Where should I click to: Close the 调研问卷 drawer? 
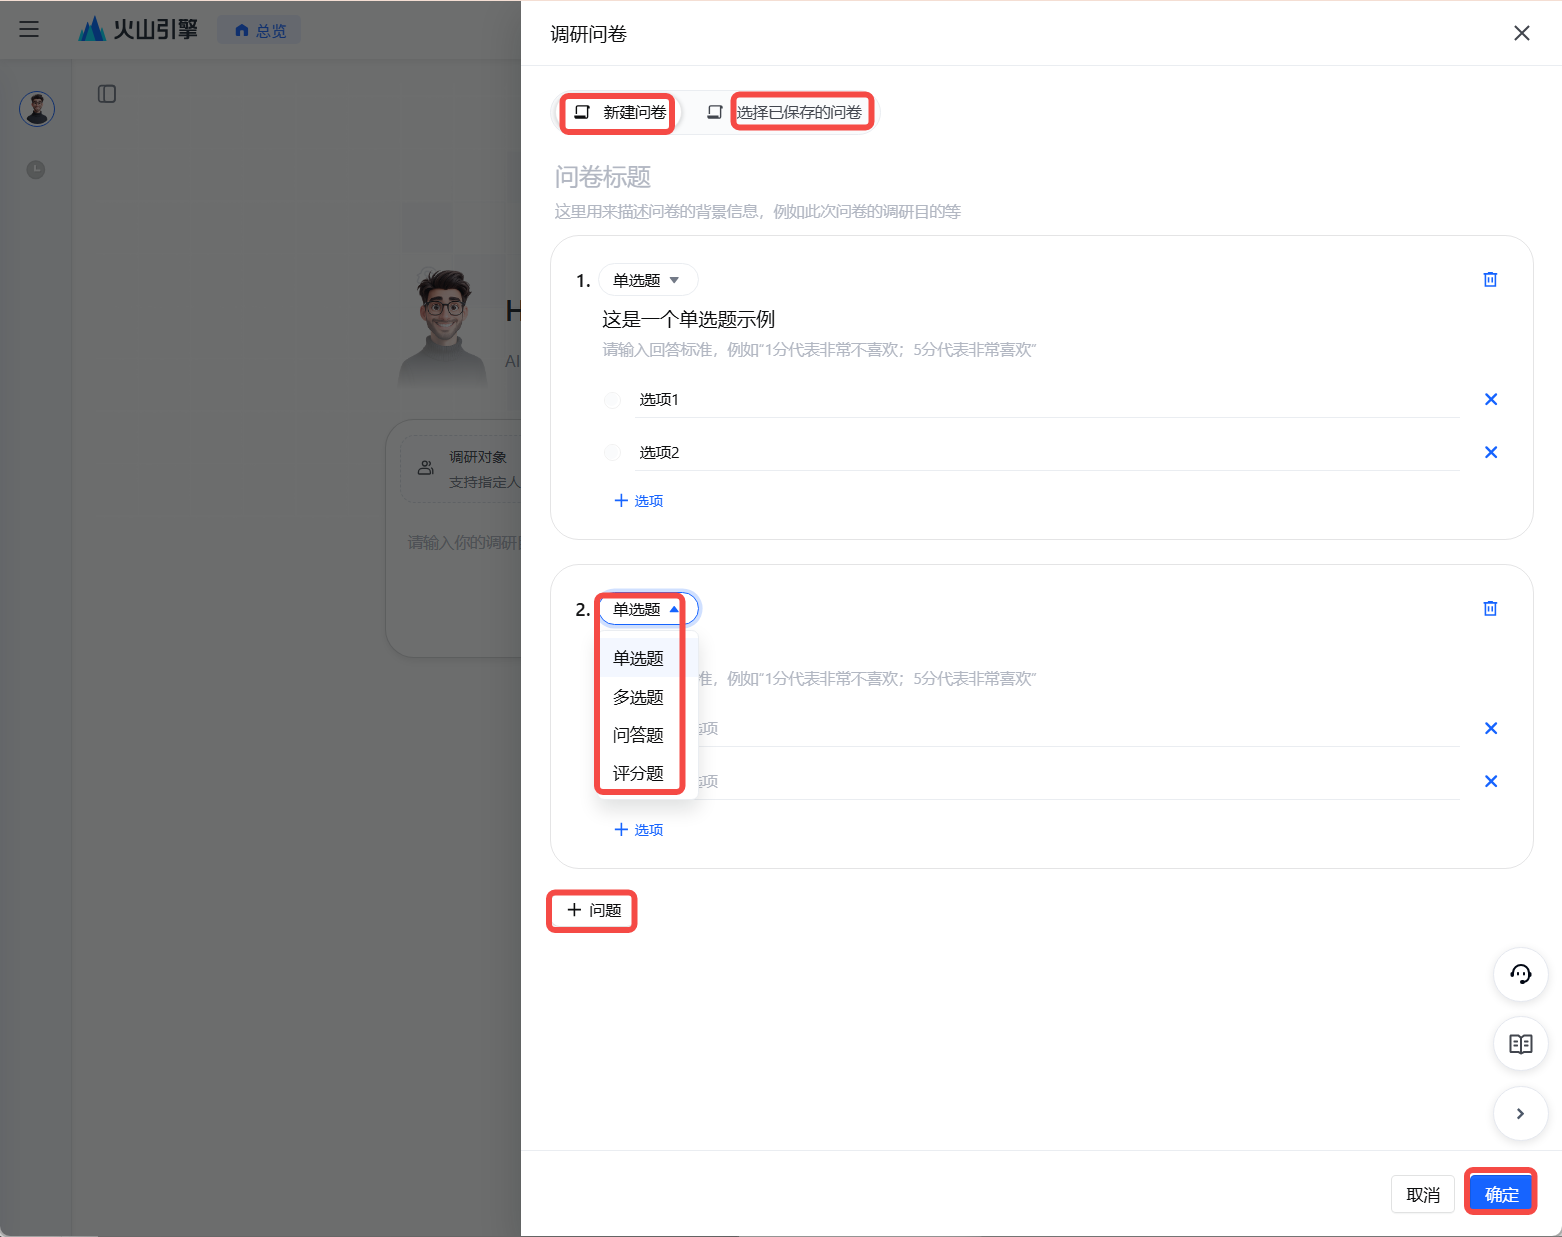tap(1522, 33)
